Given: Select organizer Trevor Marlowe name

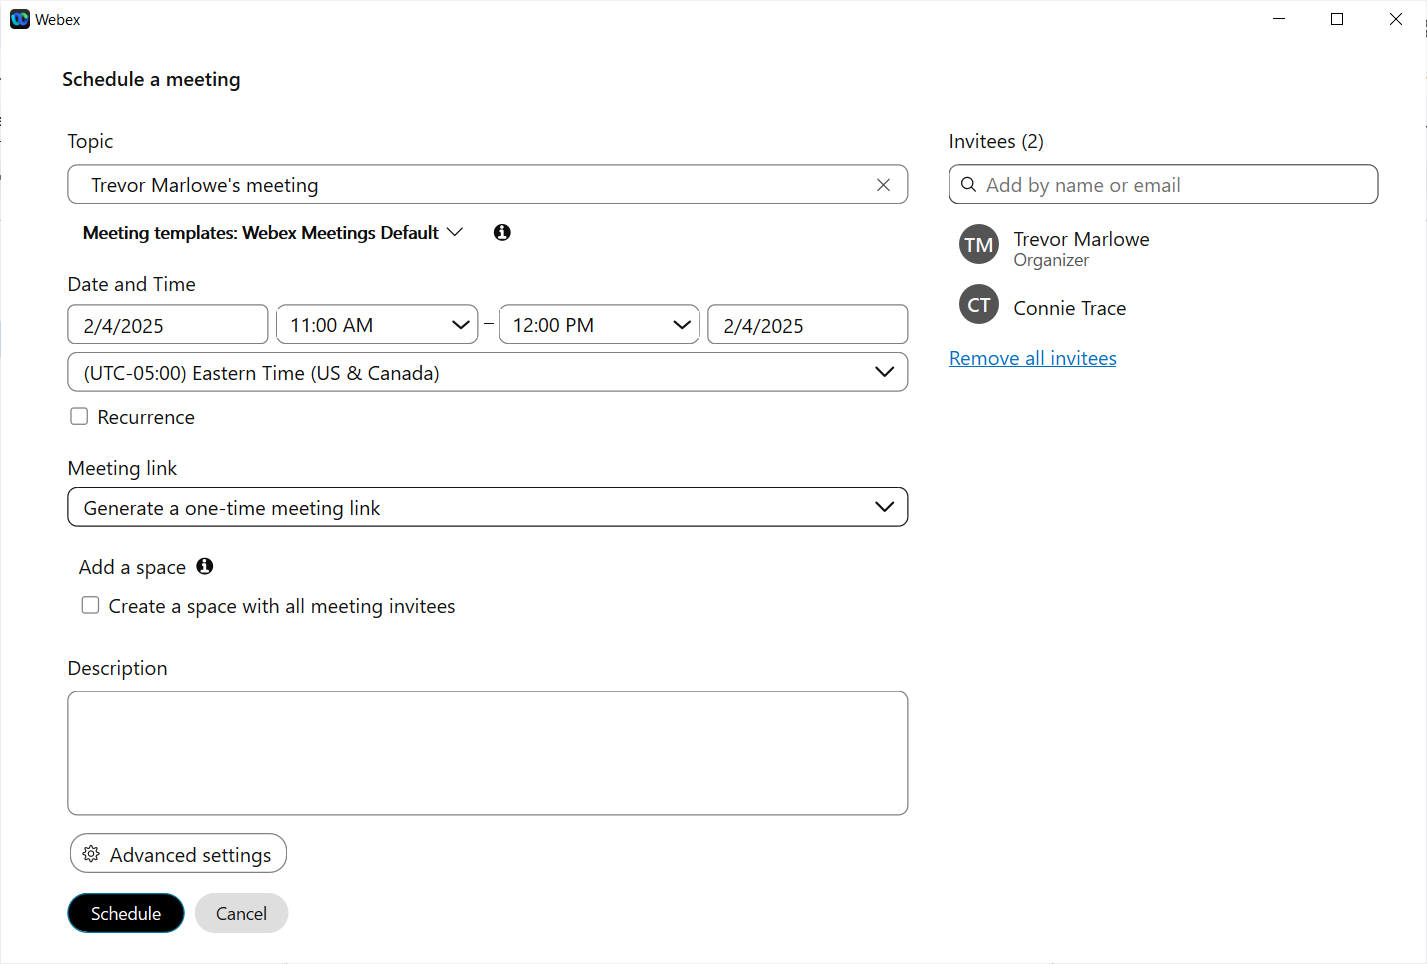Looking at the screenshot, I should point(1081,239).
